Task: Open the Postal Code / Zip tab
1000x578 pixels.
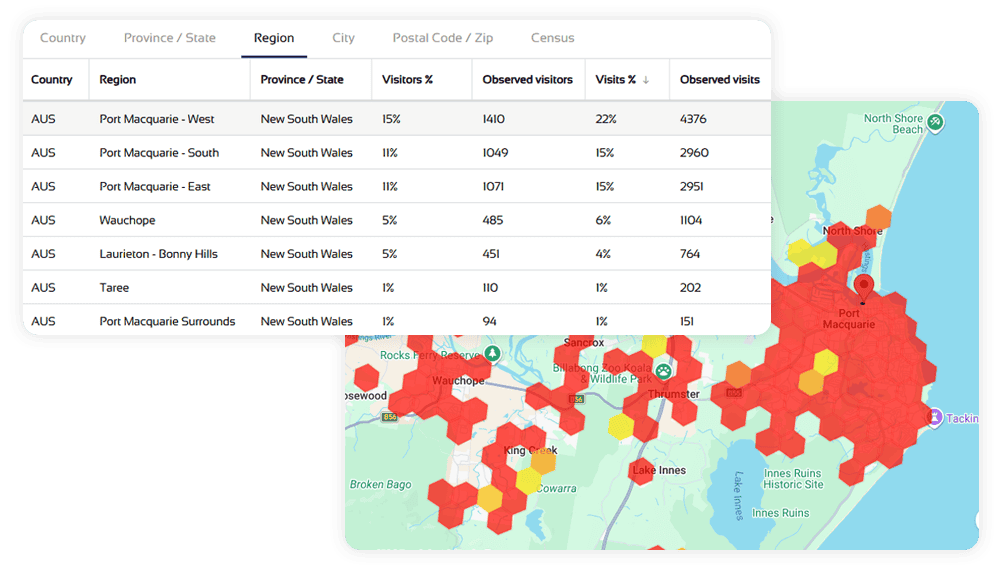Action: click(442, 38)
